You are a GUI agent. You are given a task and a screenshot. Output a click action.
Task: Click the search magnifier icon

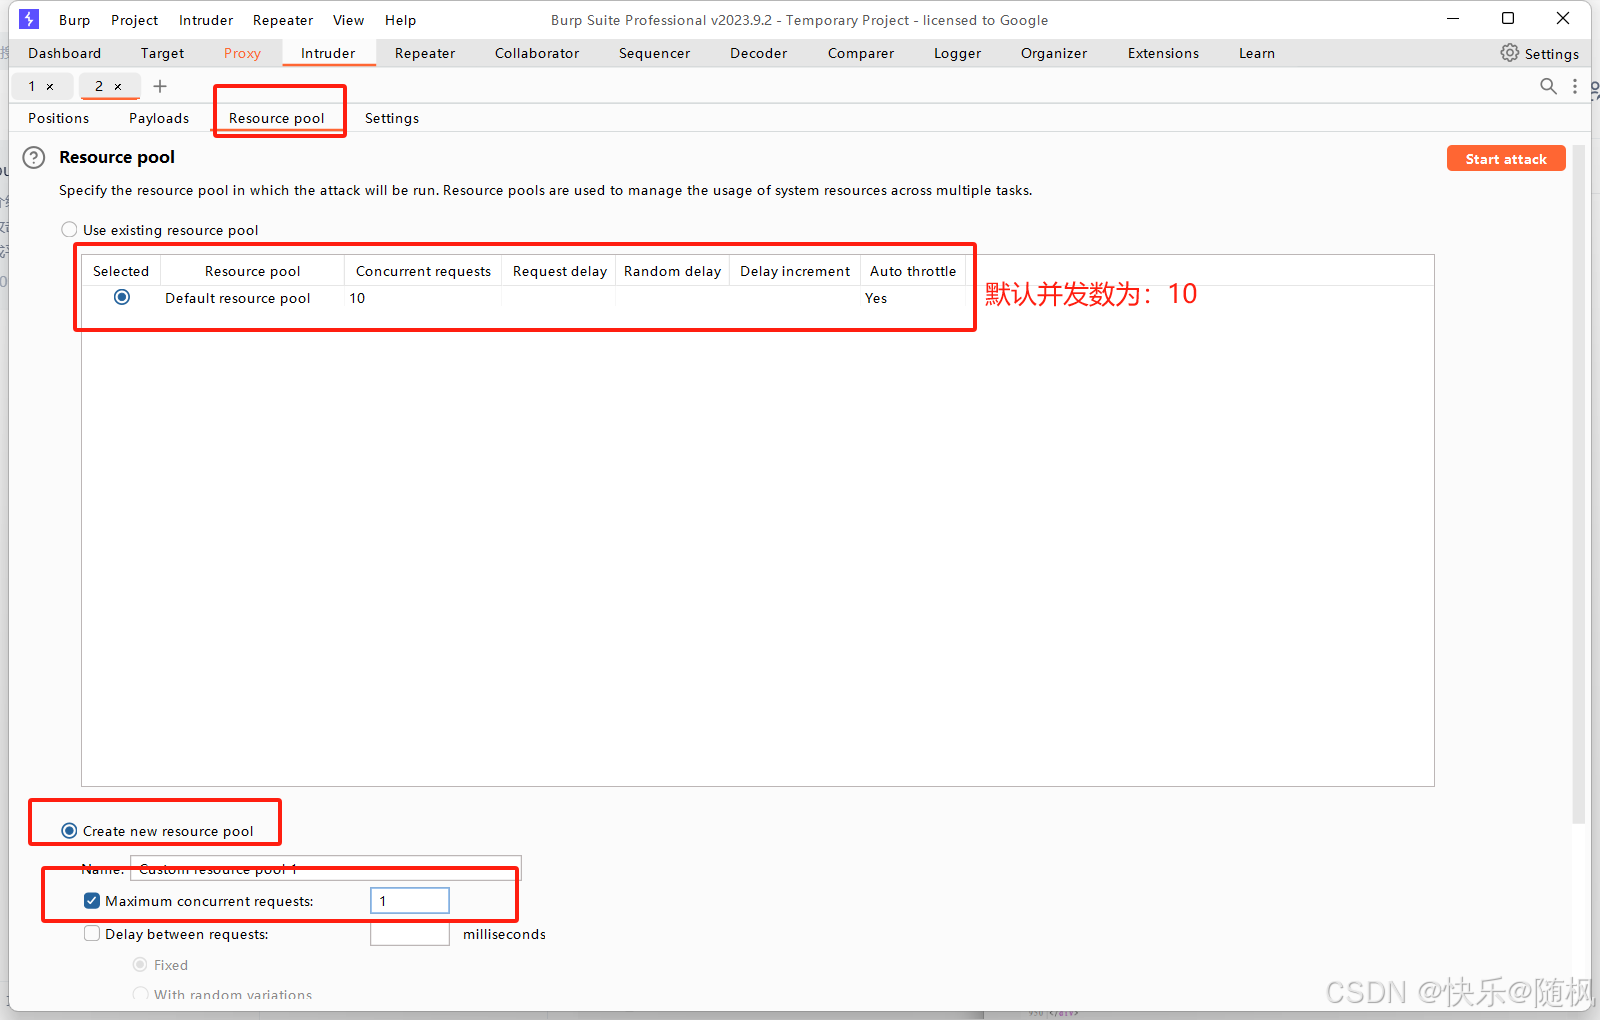click(x=1548, y=86)
